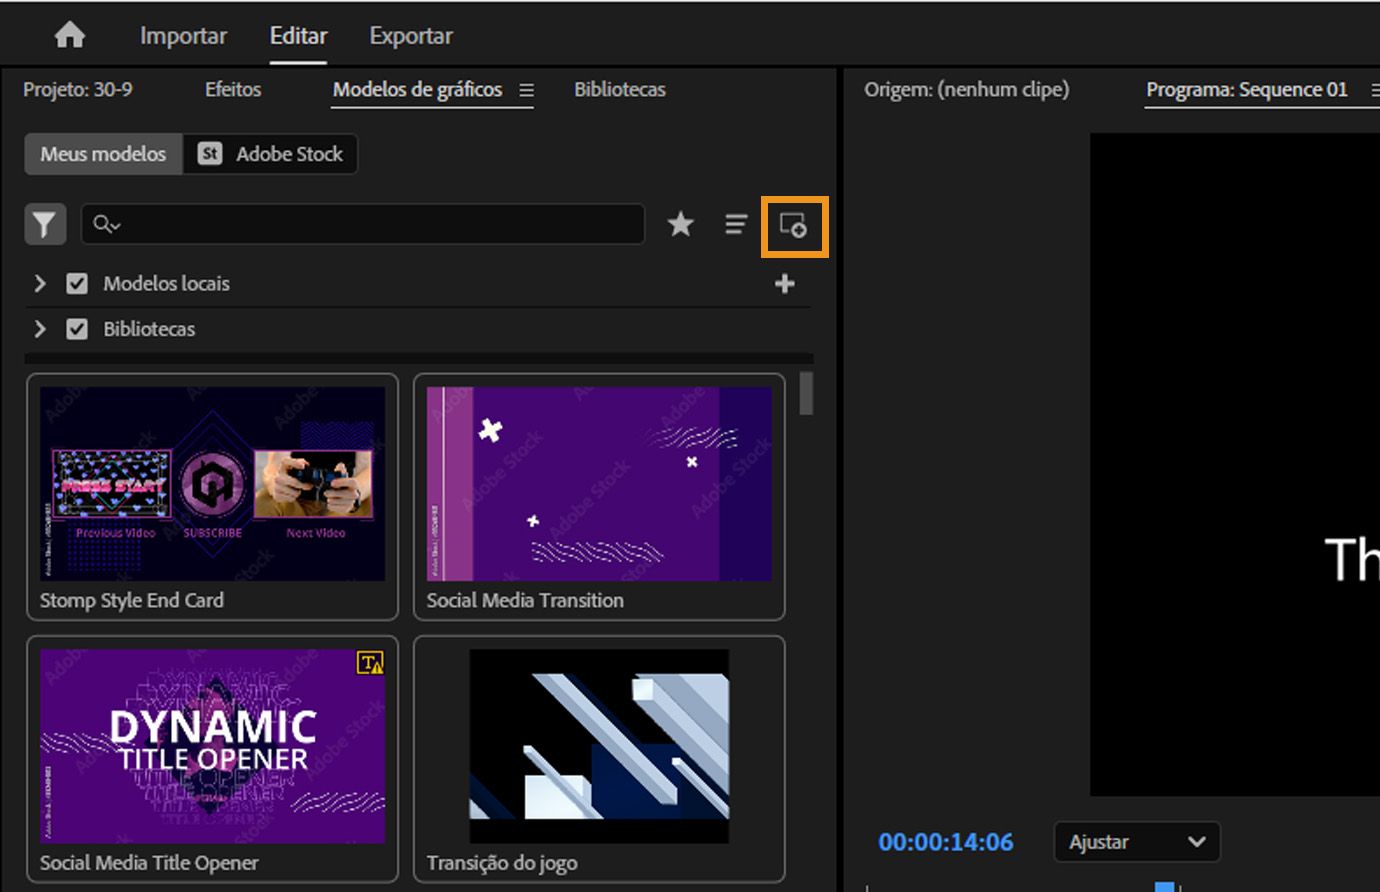Uncheck the Modelos locais checkbox
The image size is (1380, 892).
(77, 284)
